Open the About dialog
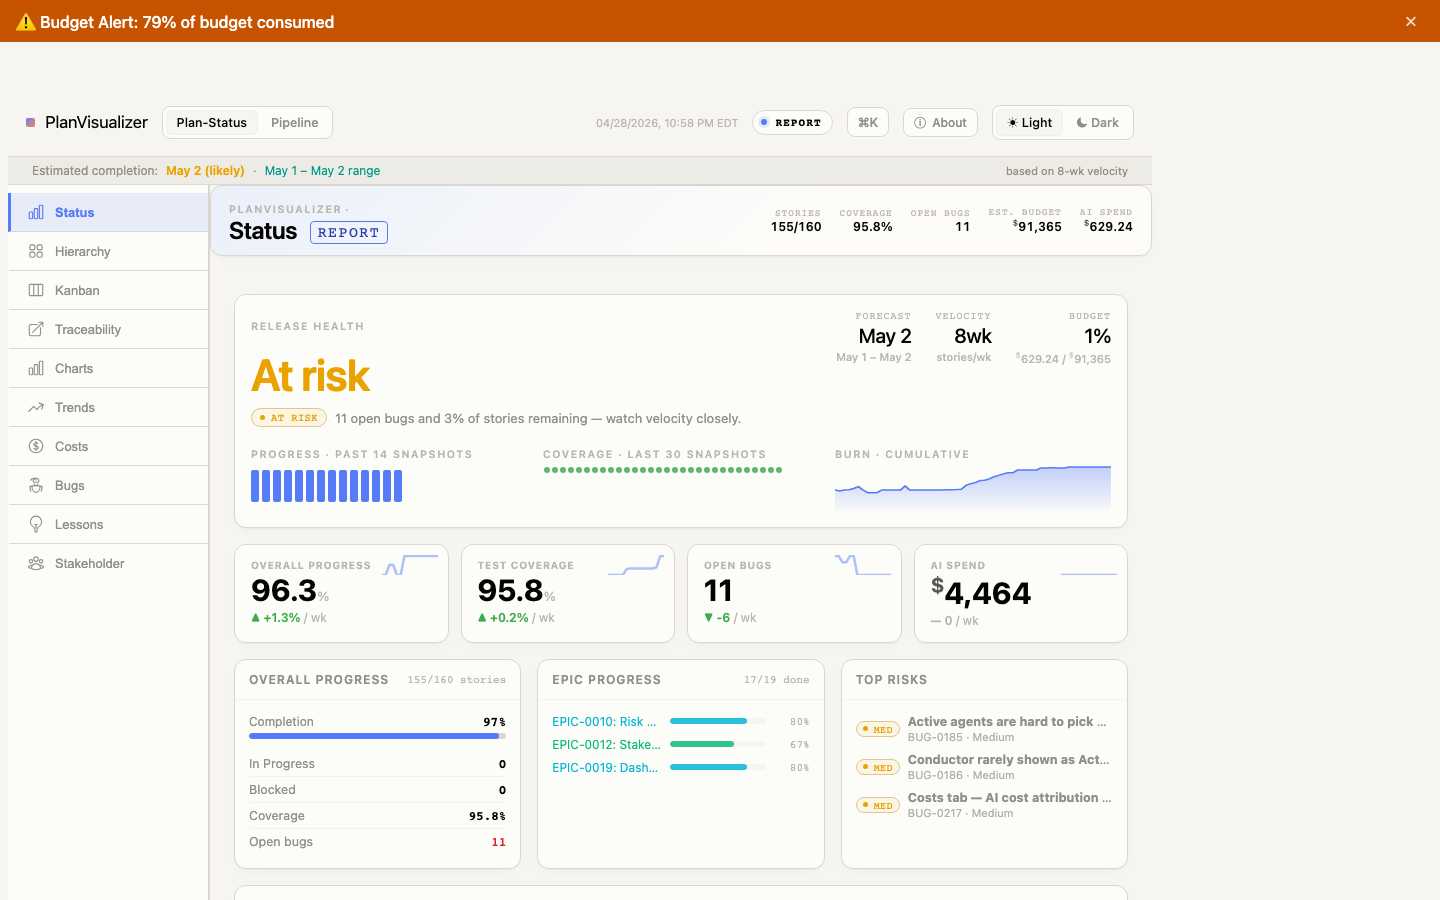 (x=940, y=123)
